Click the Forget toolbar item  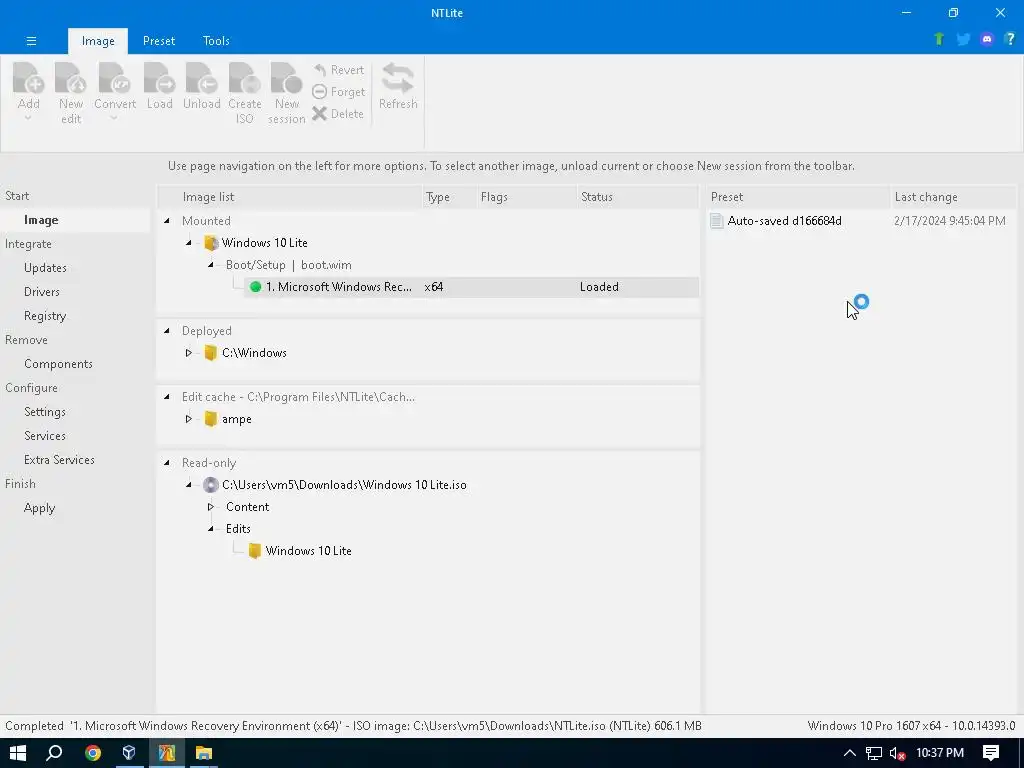338,92
